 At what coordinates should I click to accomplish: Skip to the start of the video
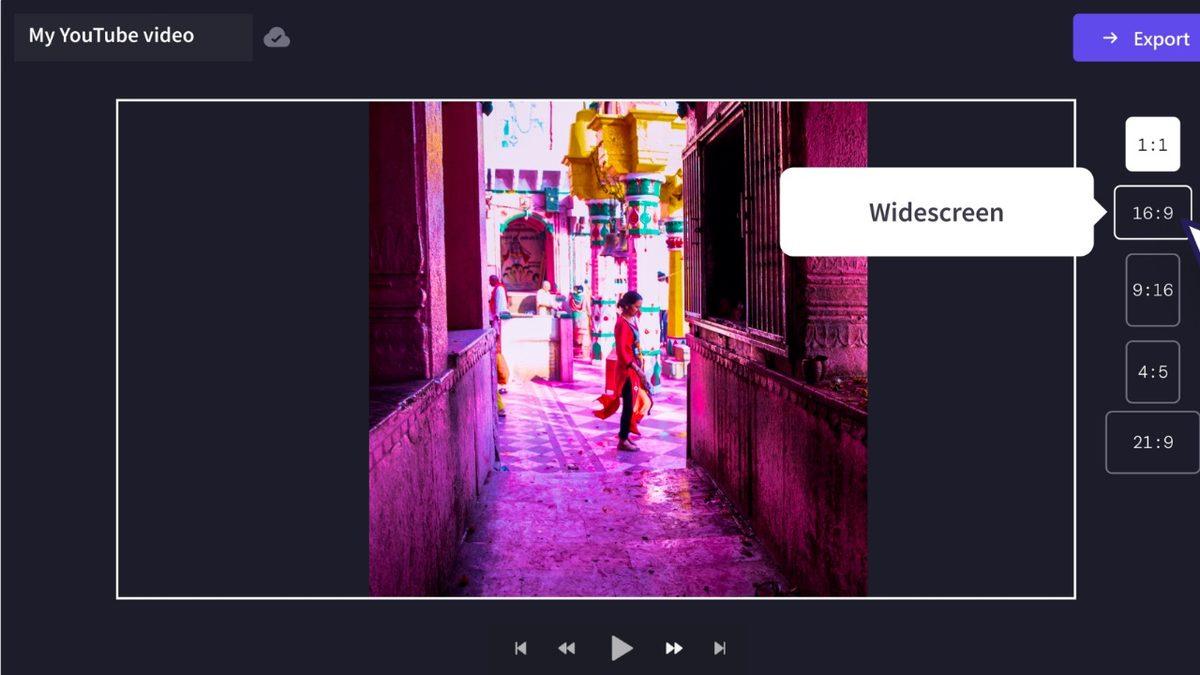click(520, 648)
